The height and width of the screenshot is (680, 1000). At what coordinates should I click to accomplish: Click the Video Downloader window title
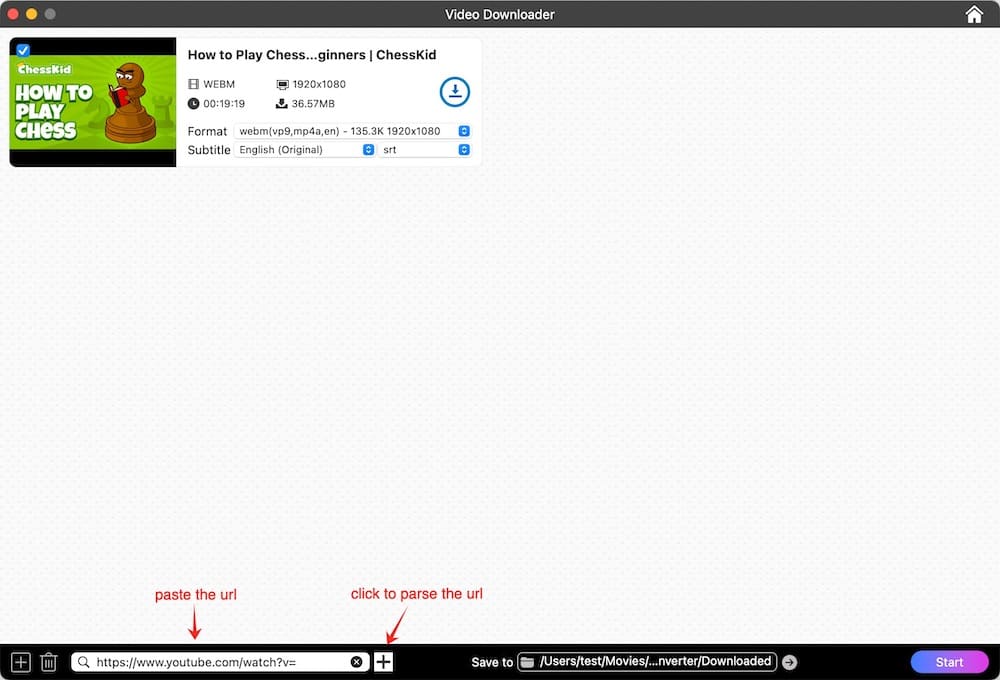[500, 14]
